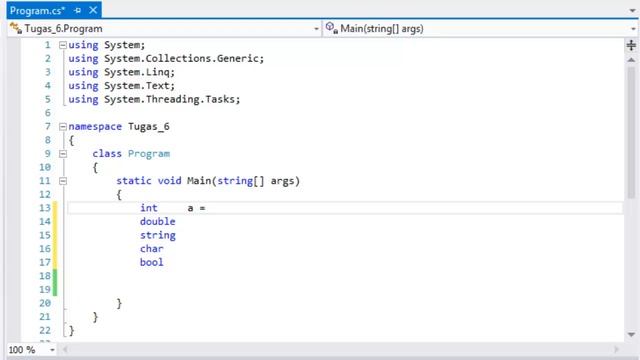Click the 'char' keyword on line 16
Image resolution: width=640 pixels, height=360 pixels.
point(151,249)
